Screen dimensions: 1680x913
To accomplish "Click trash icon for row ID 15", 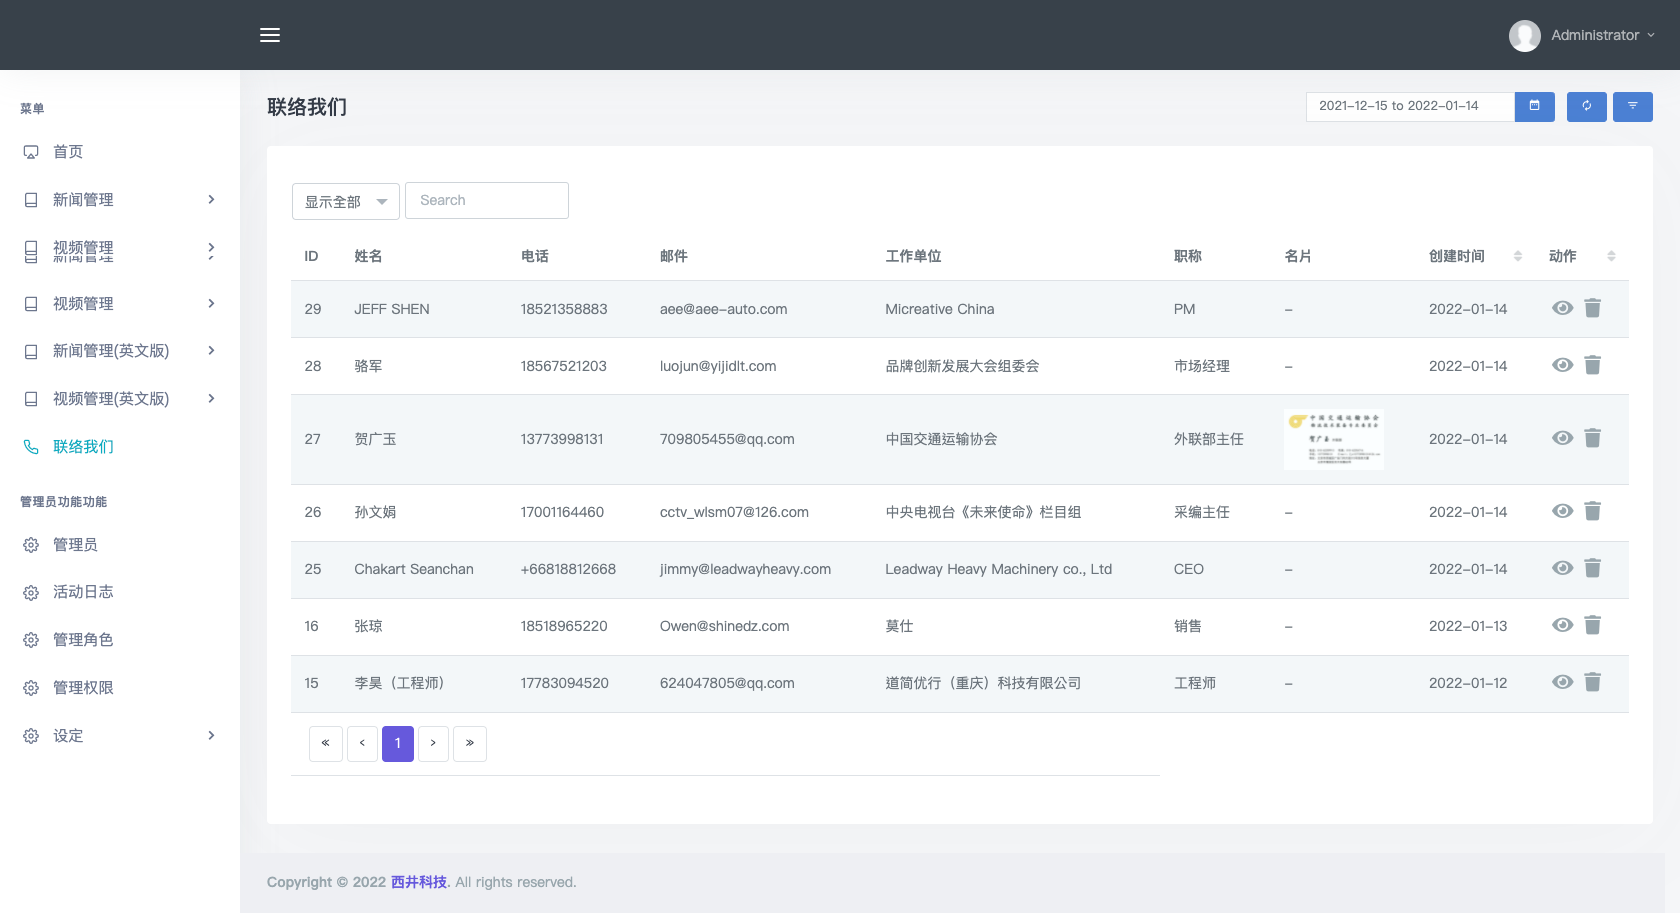I will pos(1593,683).
